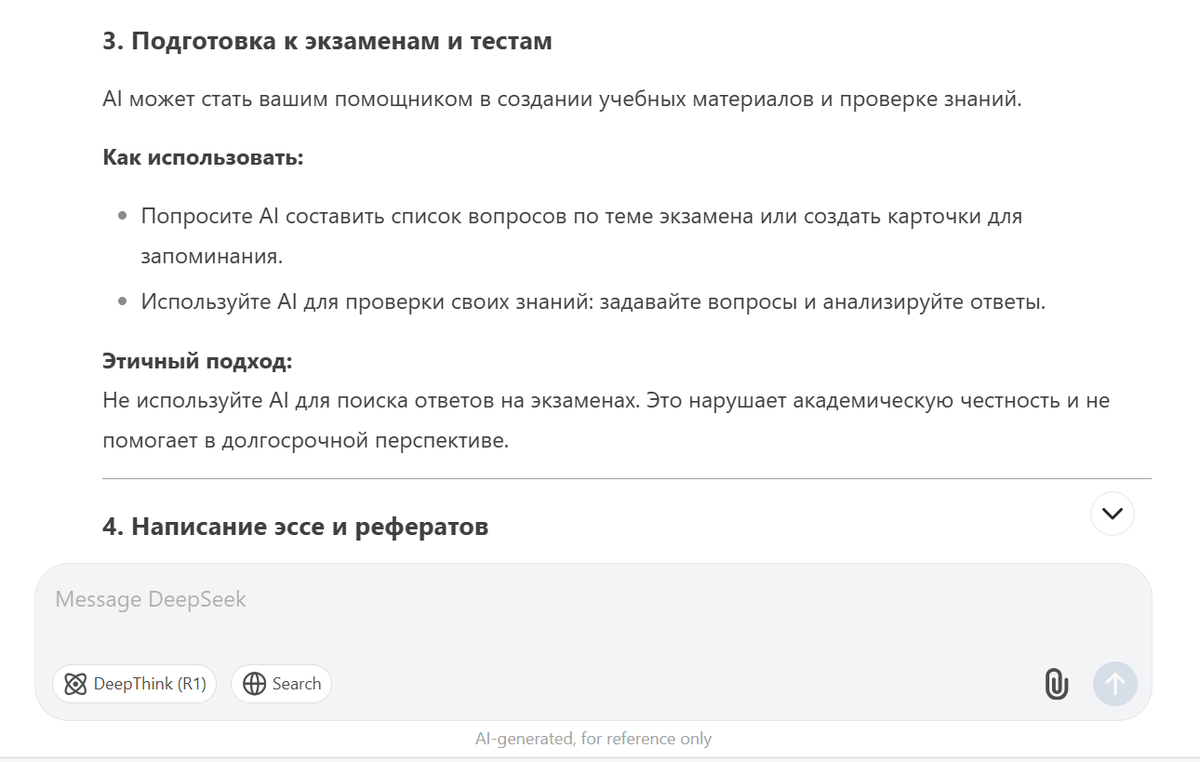Click the bullet starting "Попросите AI составить список"
Image resolution: width=1200 pixels, height=762 pixels.
(581, 236)
